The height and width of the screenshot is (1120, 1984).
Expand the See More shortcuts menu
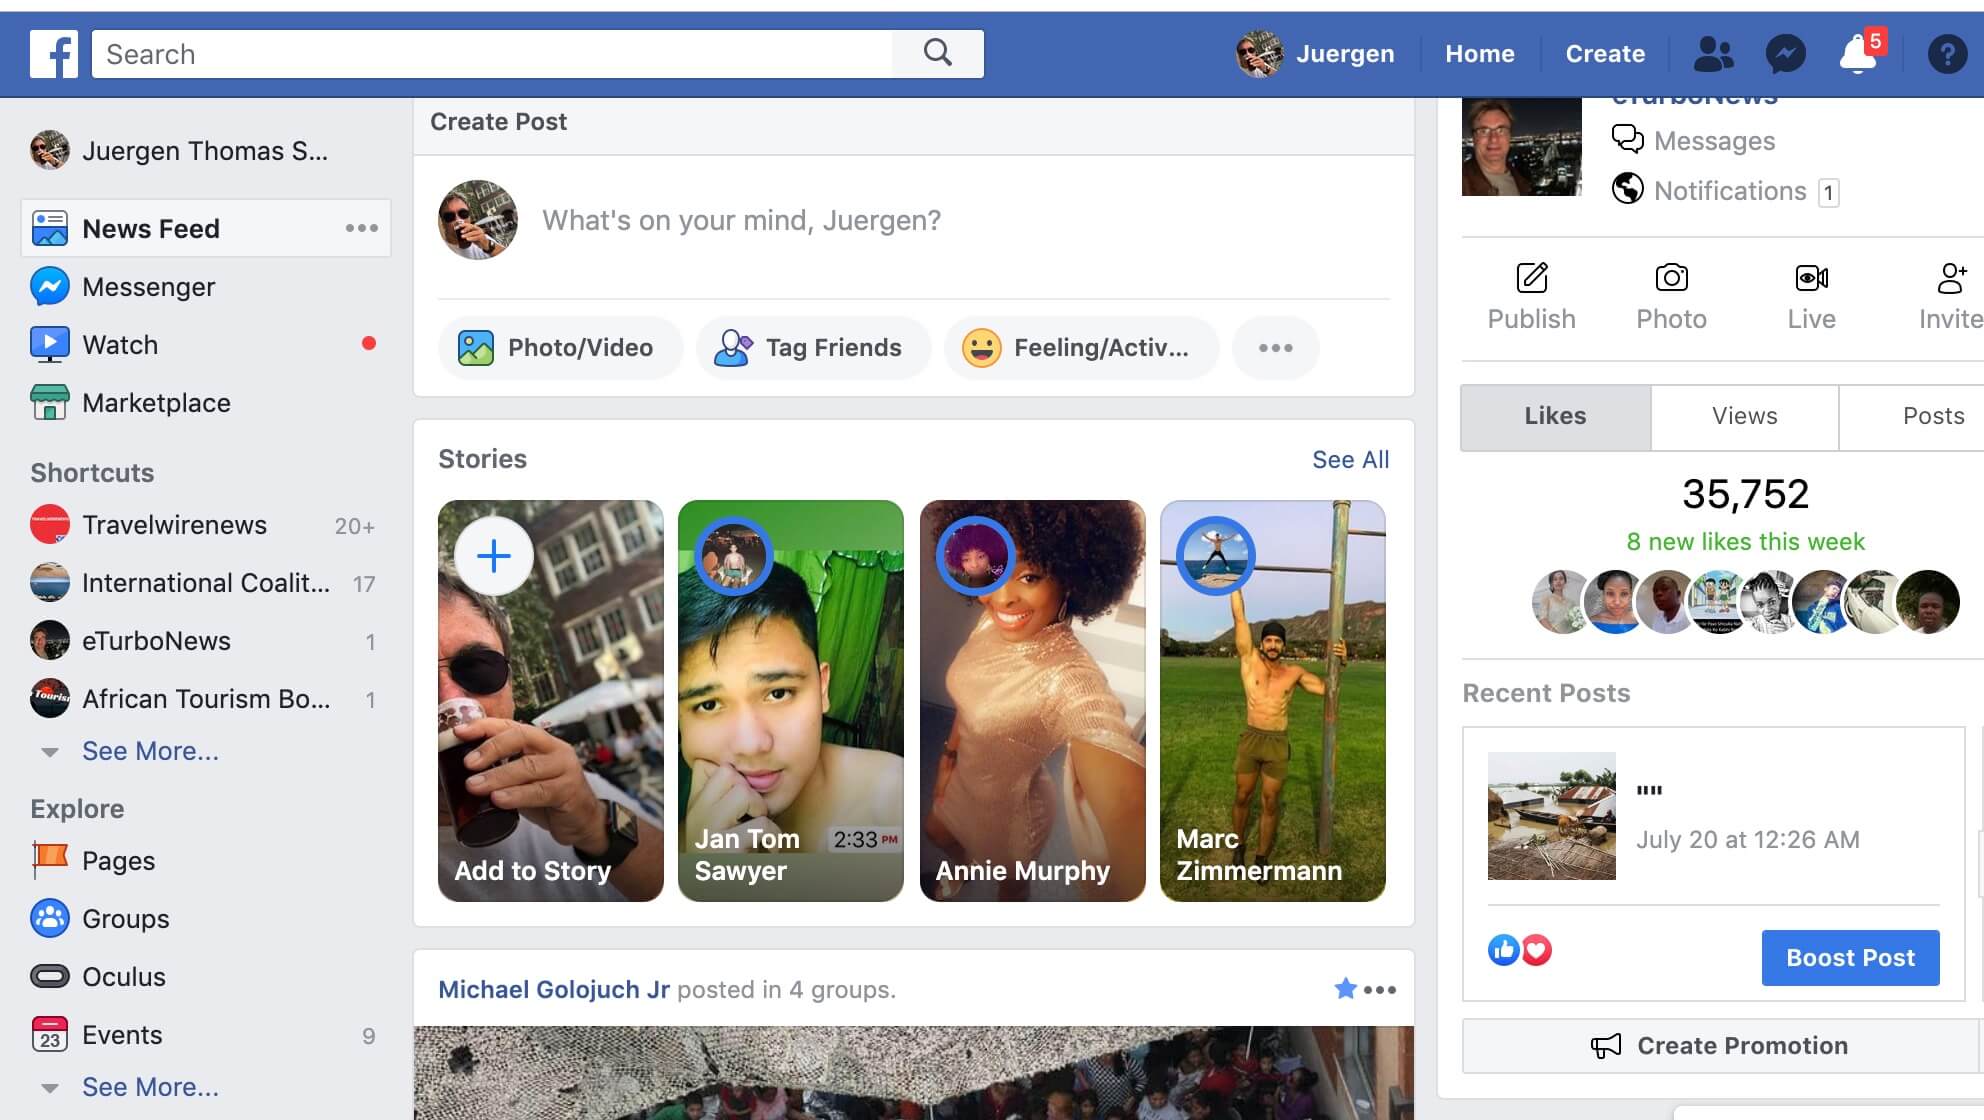tap(149, 751)
